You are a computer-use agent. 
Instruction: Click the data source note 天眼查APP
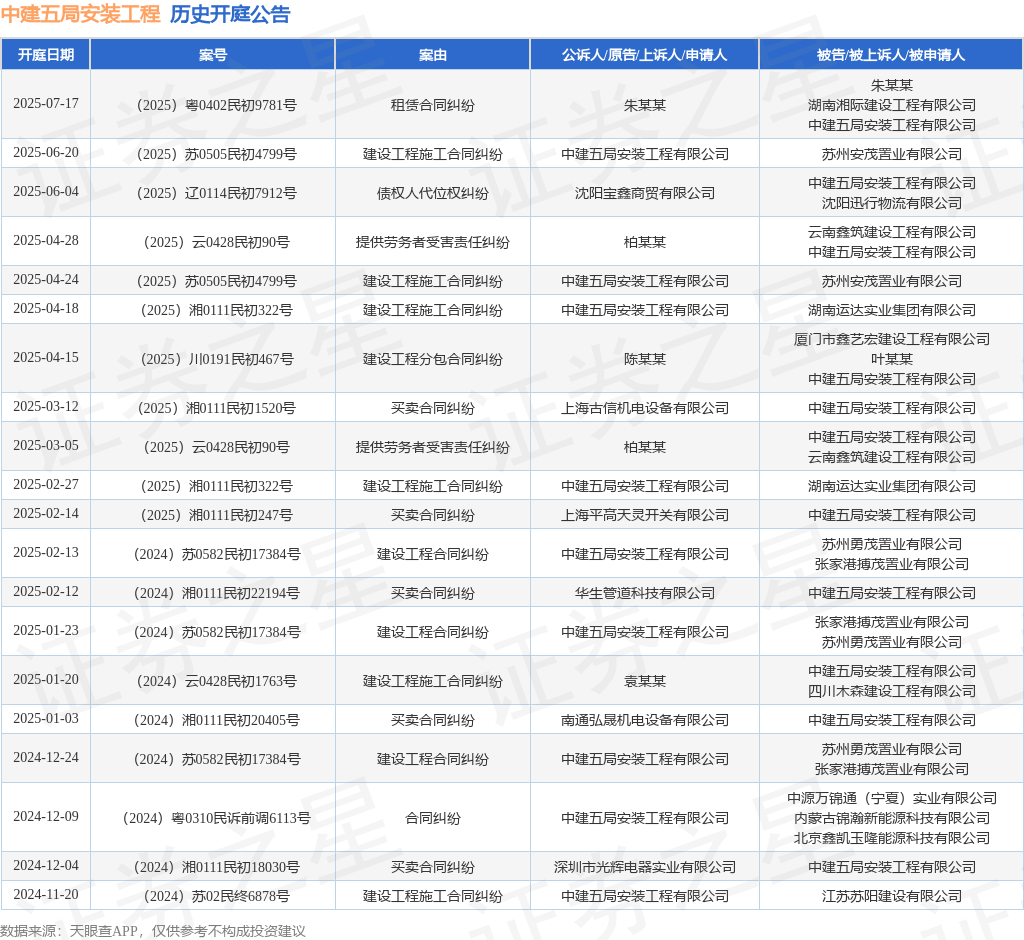pos(103,931)
